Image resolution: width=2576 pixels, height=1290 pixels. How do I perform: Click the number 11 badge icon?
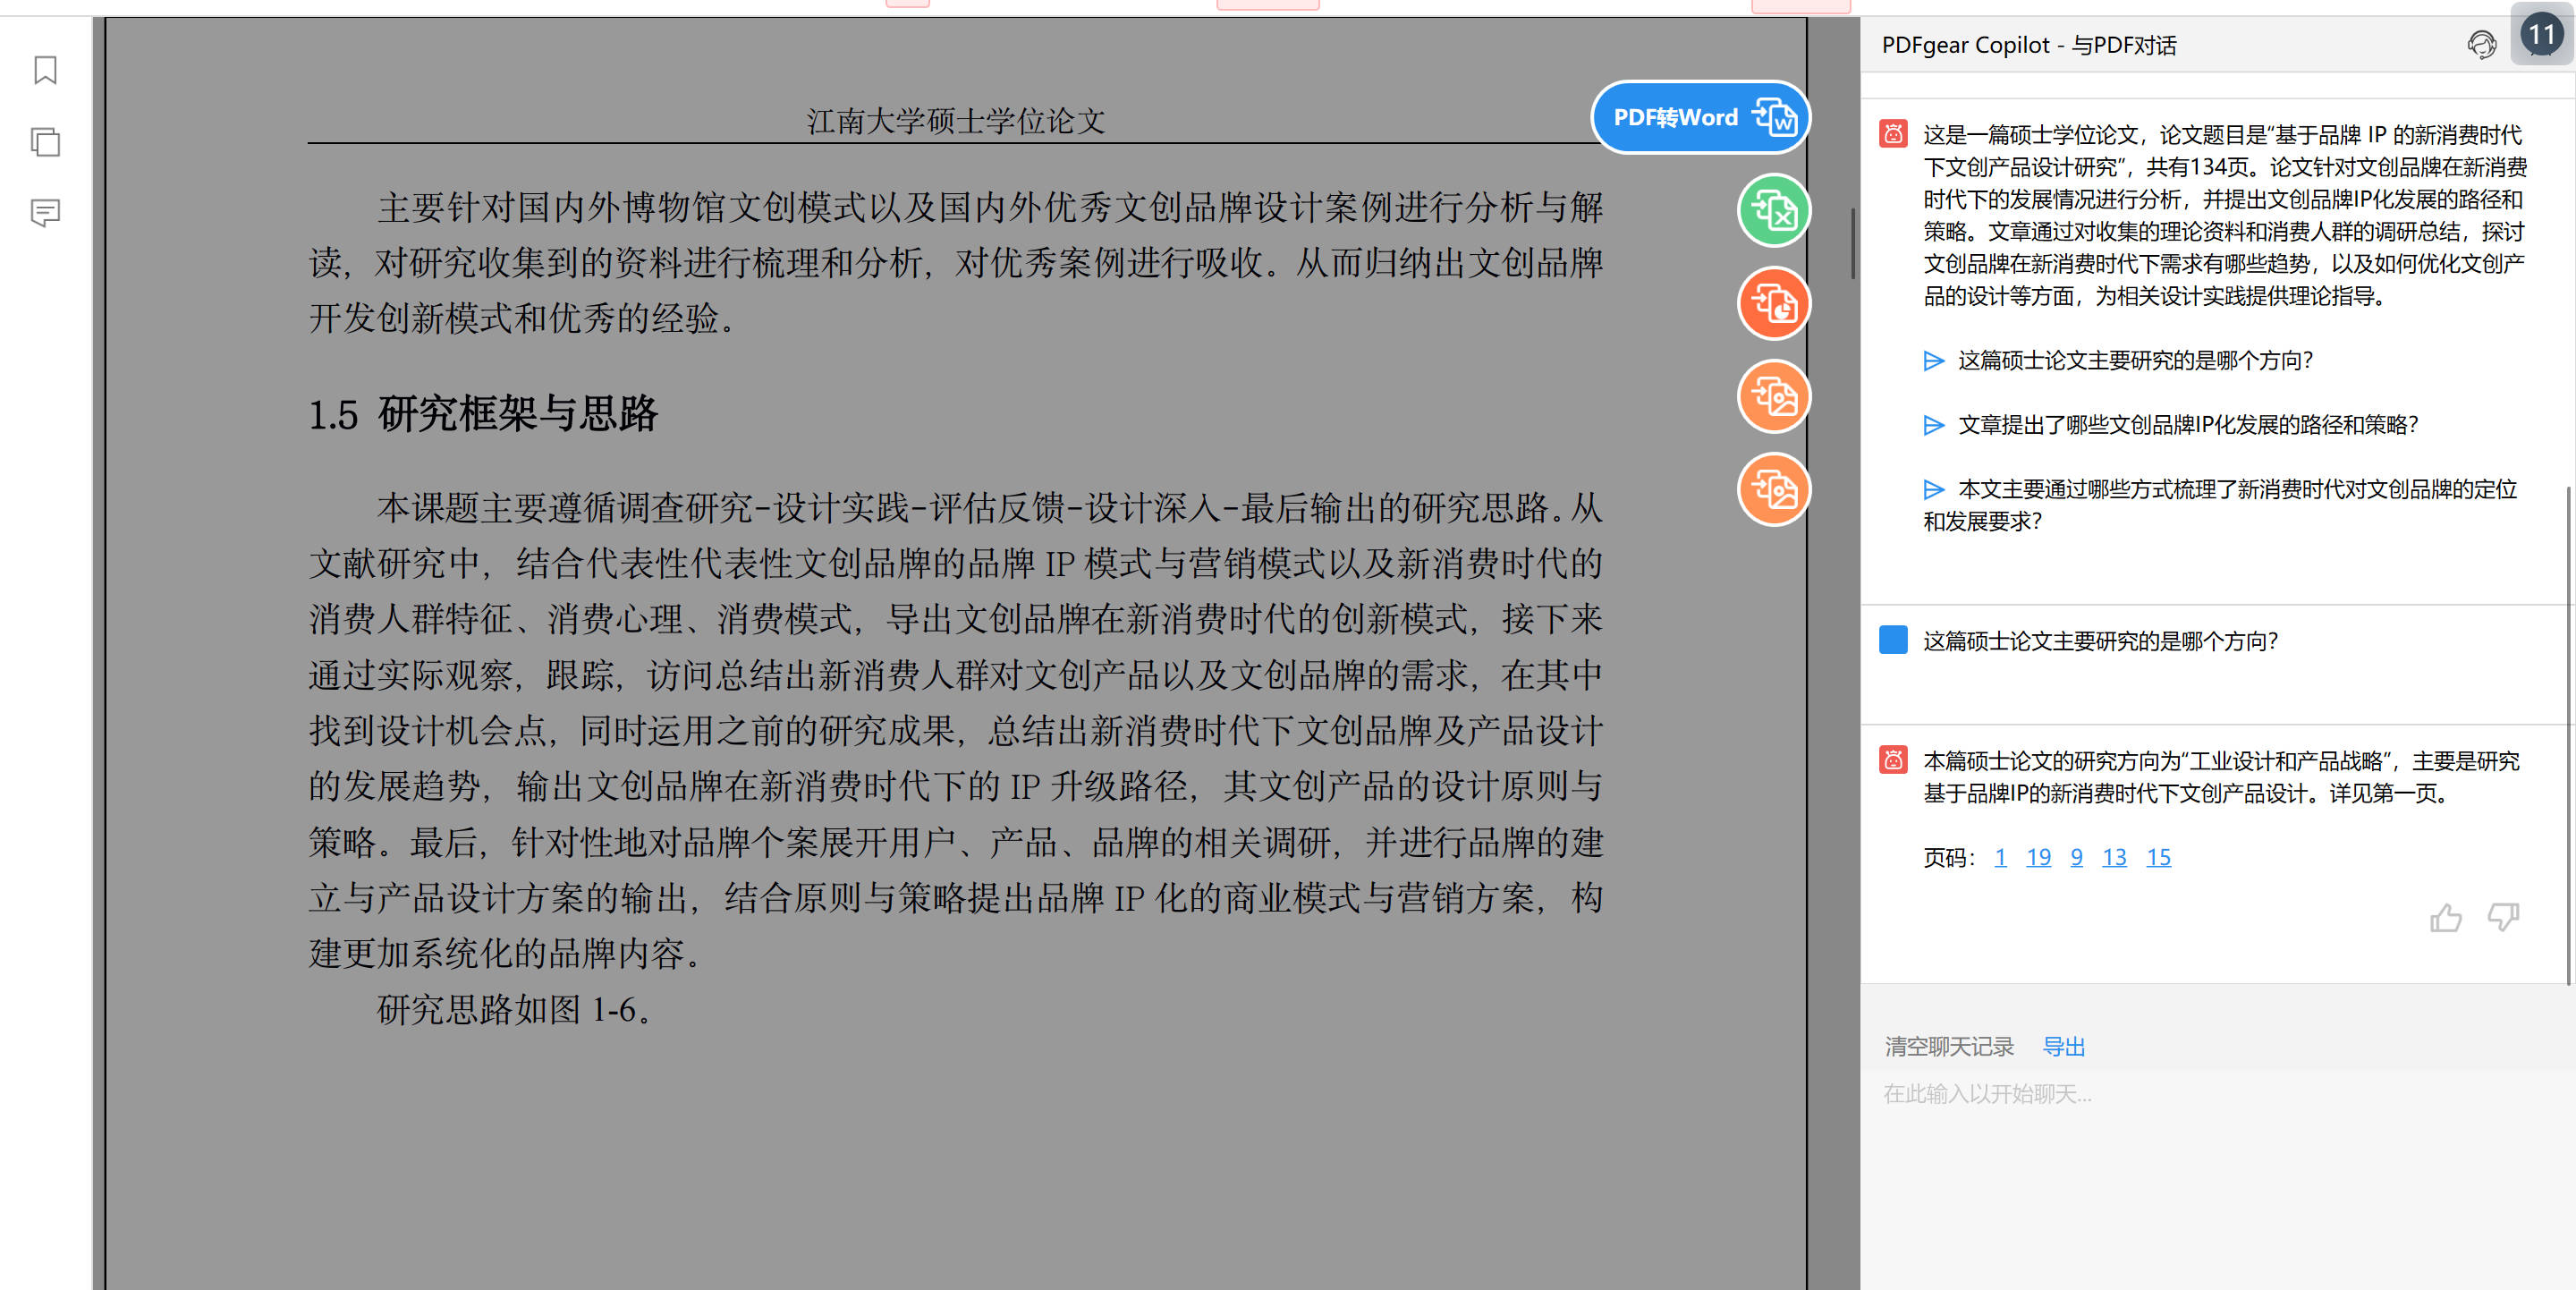[x=2541, y=36]
